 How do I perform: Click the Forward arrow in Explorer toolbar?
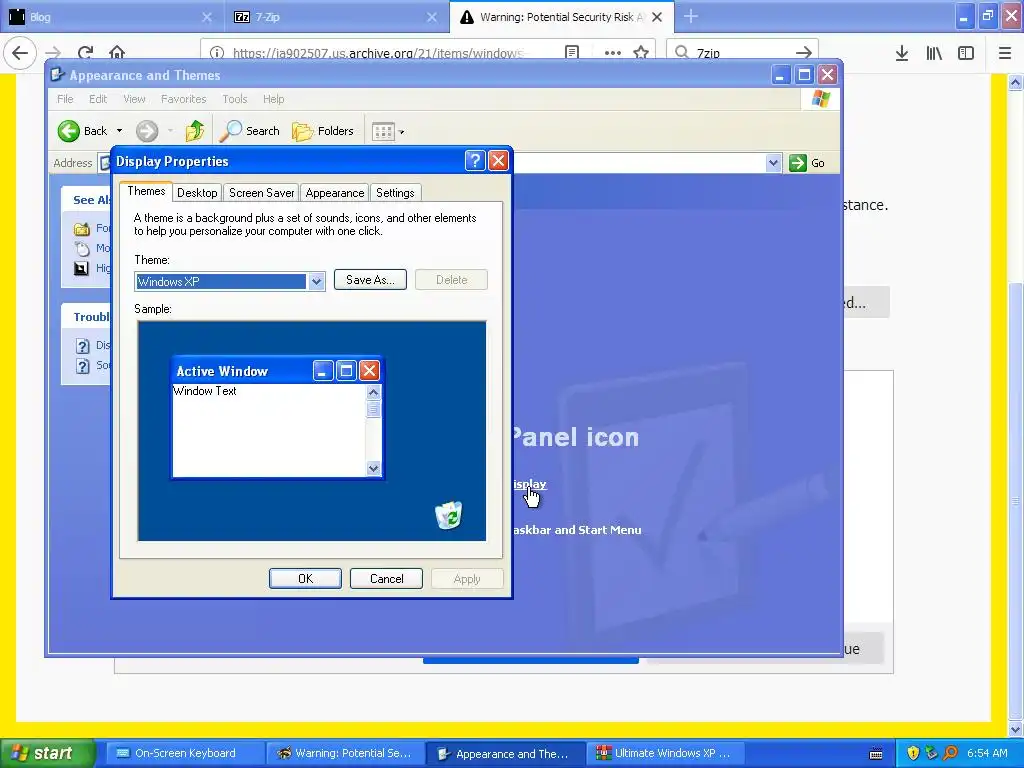[x=147, y=131]
